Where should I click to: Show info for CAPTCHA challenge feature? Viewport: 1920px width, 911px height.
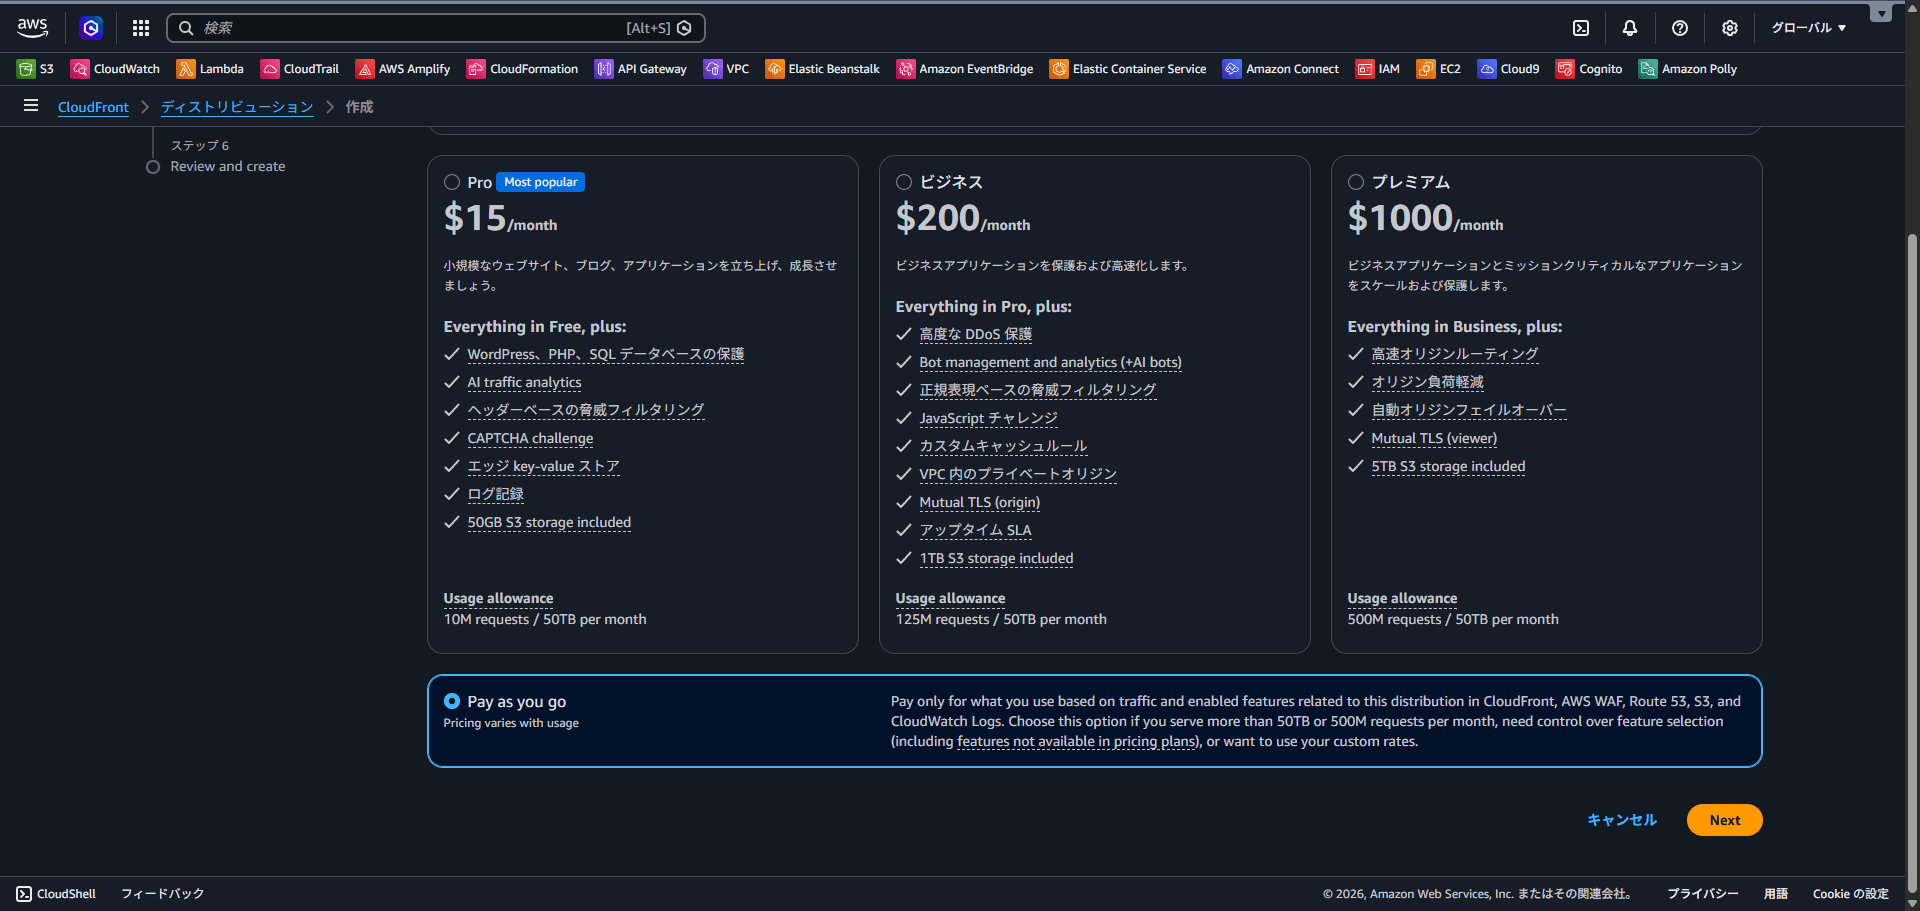(x=530, y=438)
